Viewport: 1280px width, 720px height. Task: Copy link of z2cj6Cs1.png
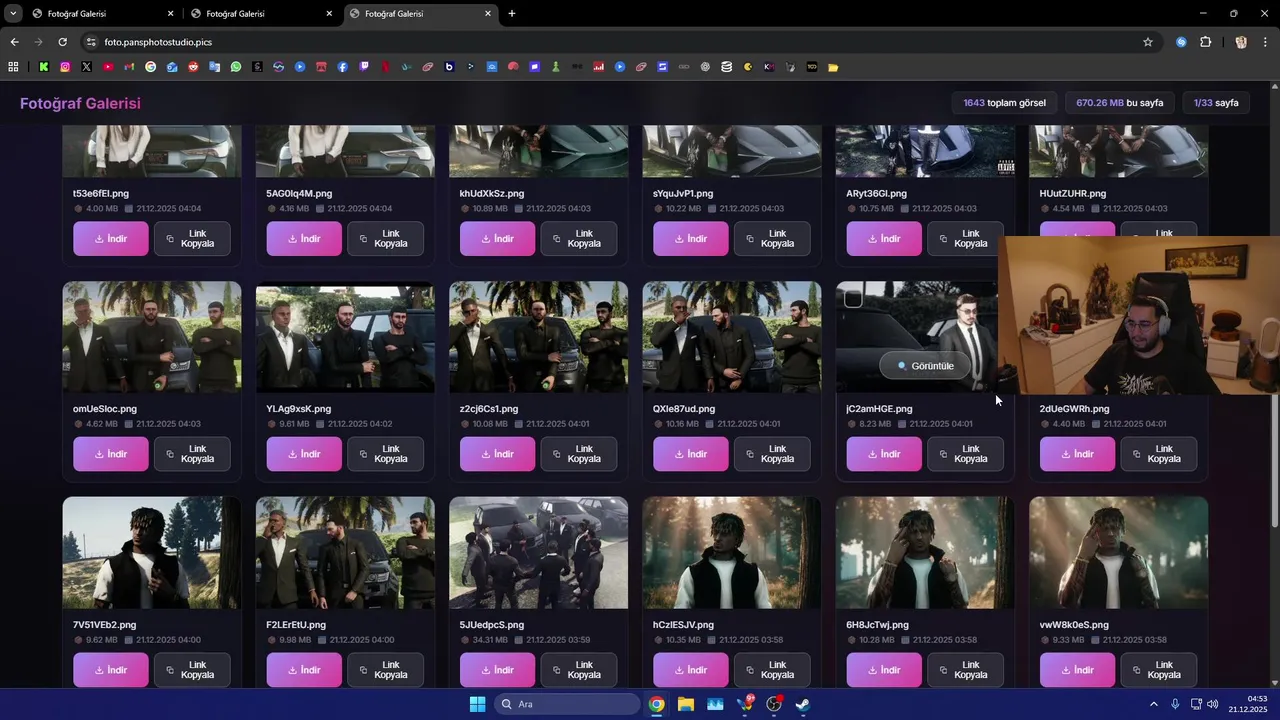pos(579,454)
